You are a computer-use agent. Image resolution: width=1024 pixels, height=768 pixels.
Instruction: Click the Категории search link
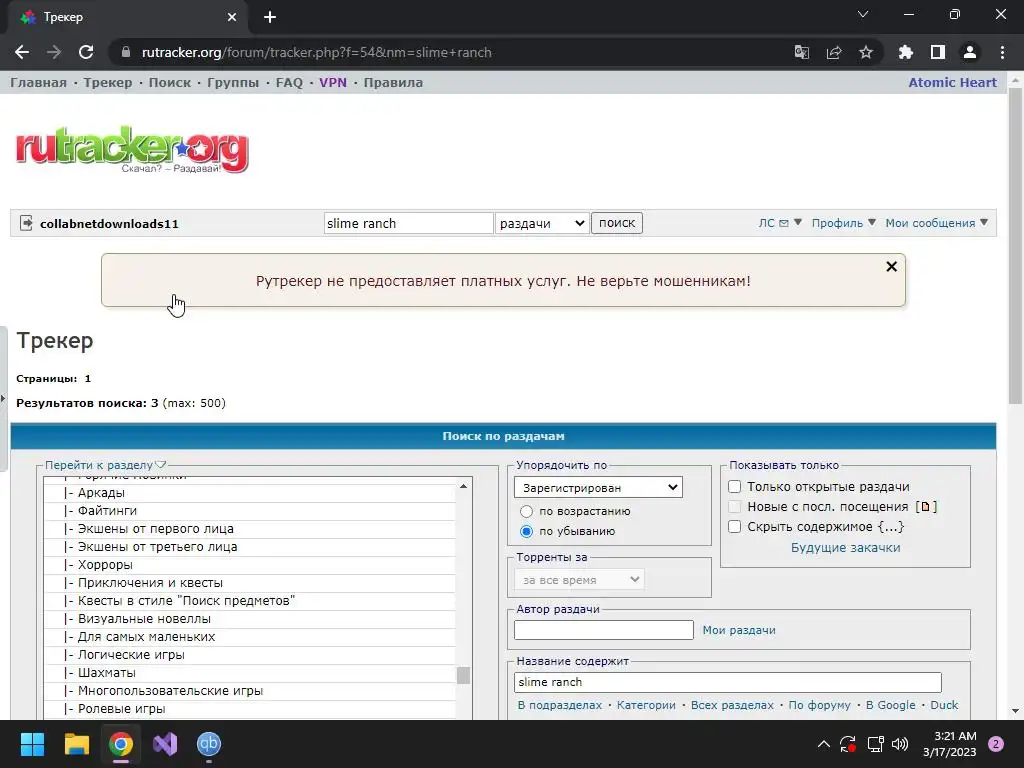647,705
